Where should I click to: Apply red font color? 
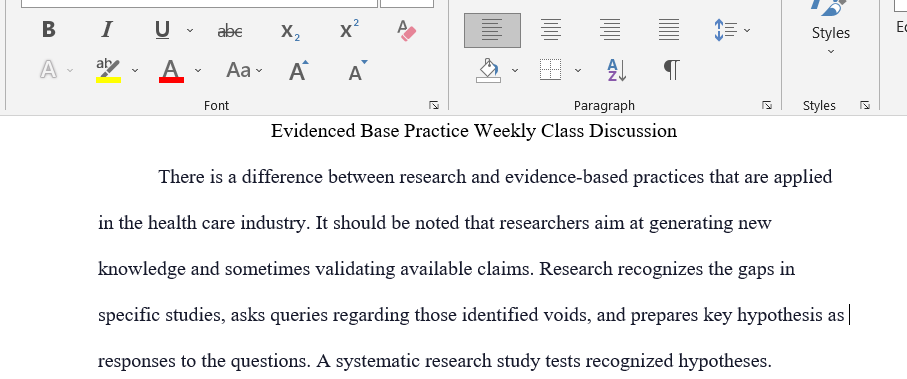(171, 71)
